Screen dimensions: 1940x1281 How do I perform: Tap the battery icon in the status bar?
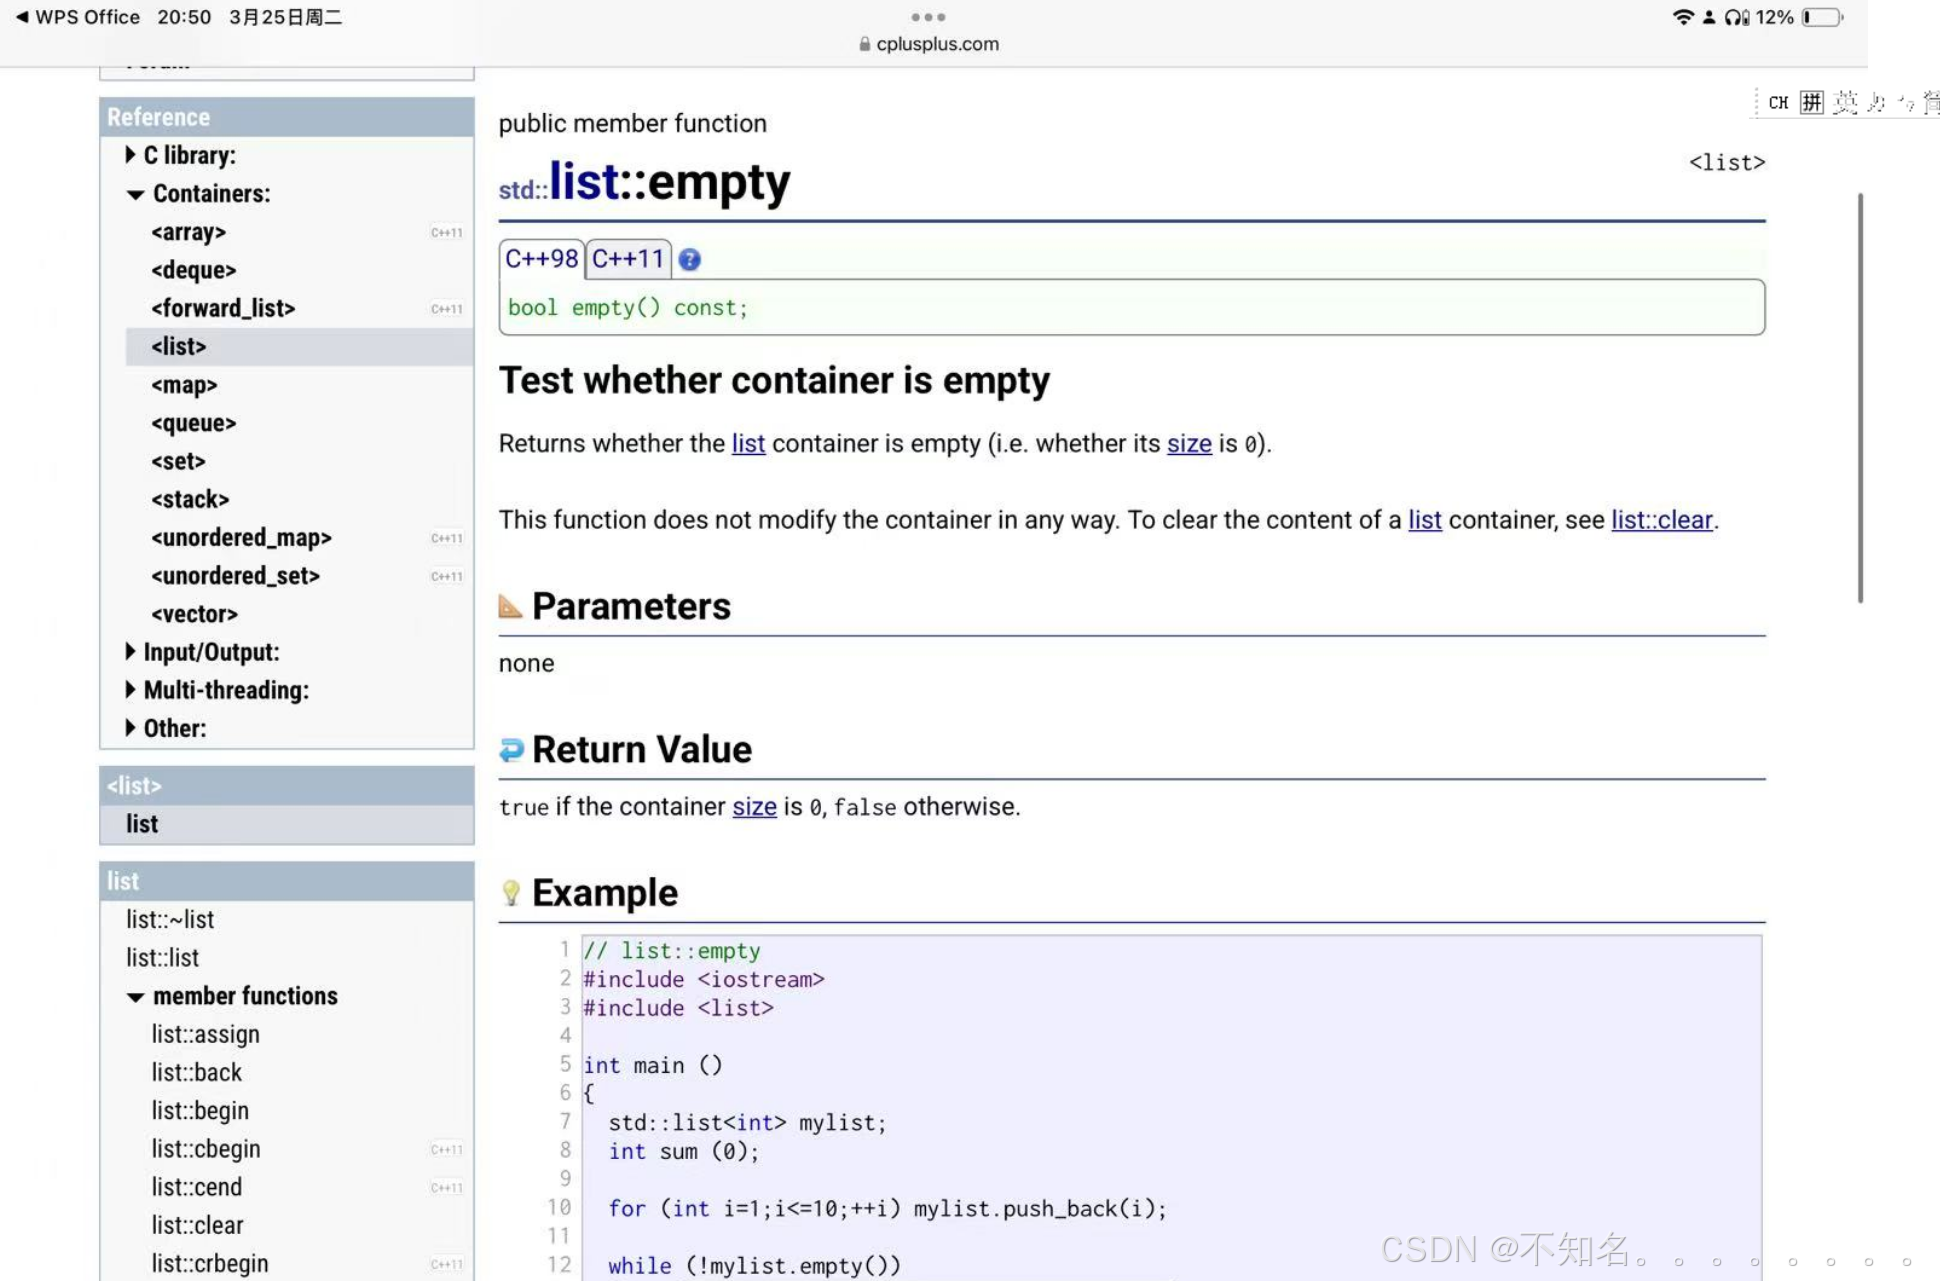tap(1822, 17)
